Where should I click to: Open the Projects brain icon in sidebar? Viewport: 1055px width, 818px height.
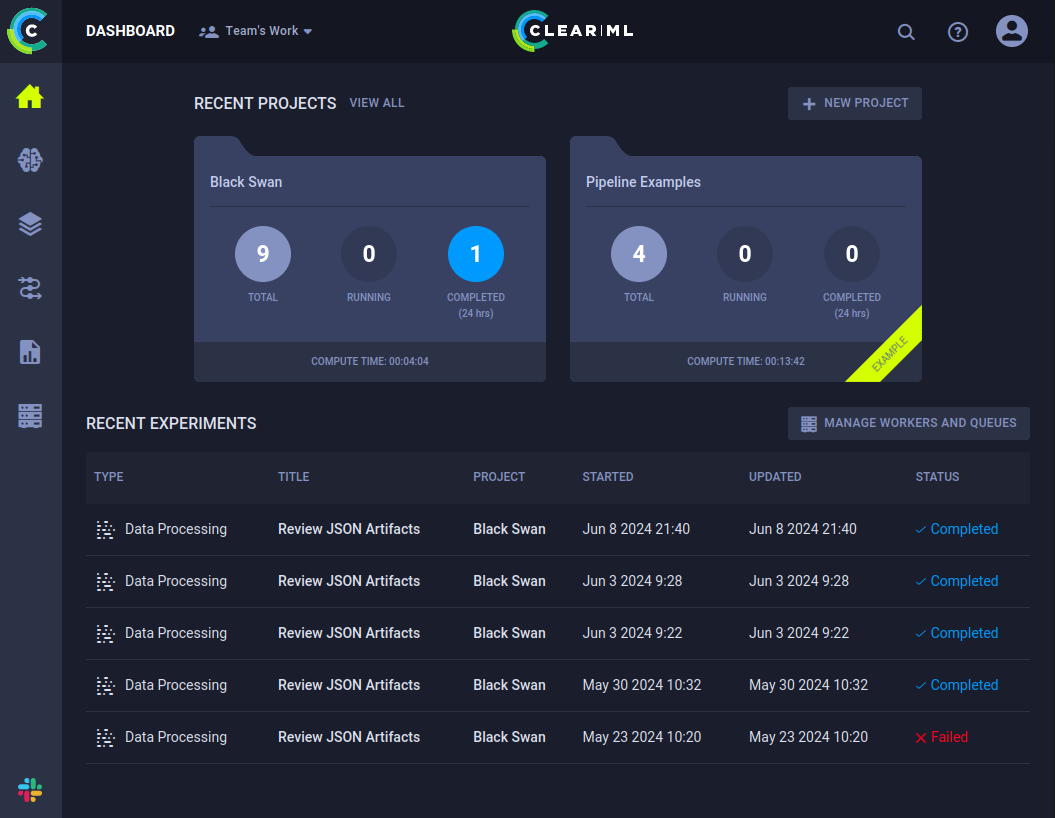tap(30, 160)
